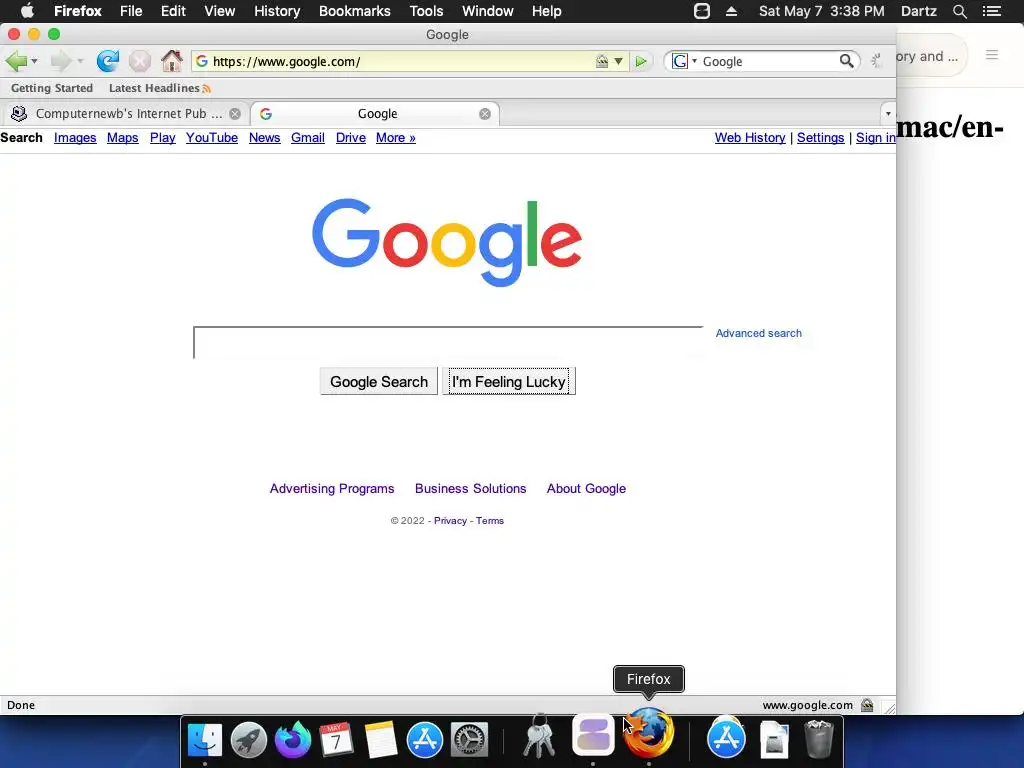This screenshot has height=768, width=1024.
Task: Open Advanced search link
Action: point(758,333)
